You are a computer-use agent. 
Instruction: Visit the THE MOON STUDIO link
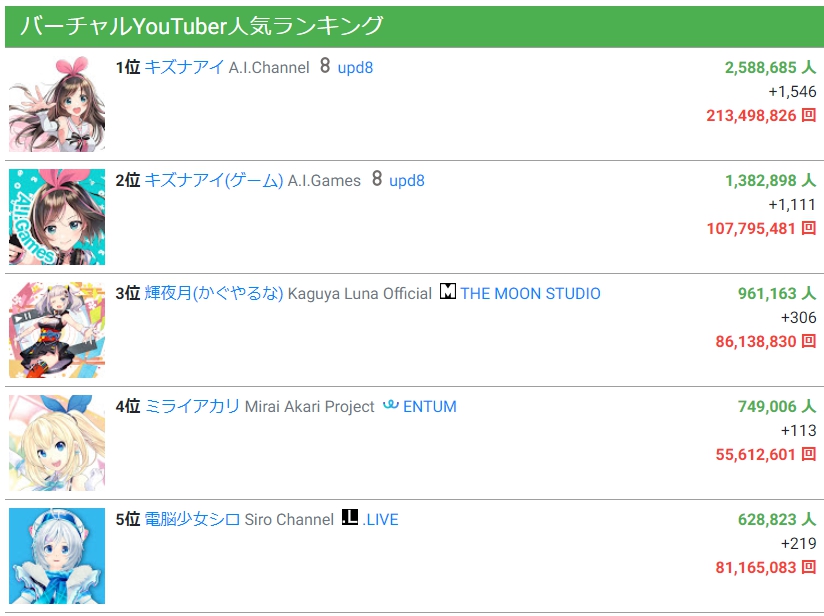pyautogui.click(x=528, y=294)
